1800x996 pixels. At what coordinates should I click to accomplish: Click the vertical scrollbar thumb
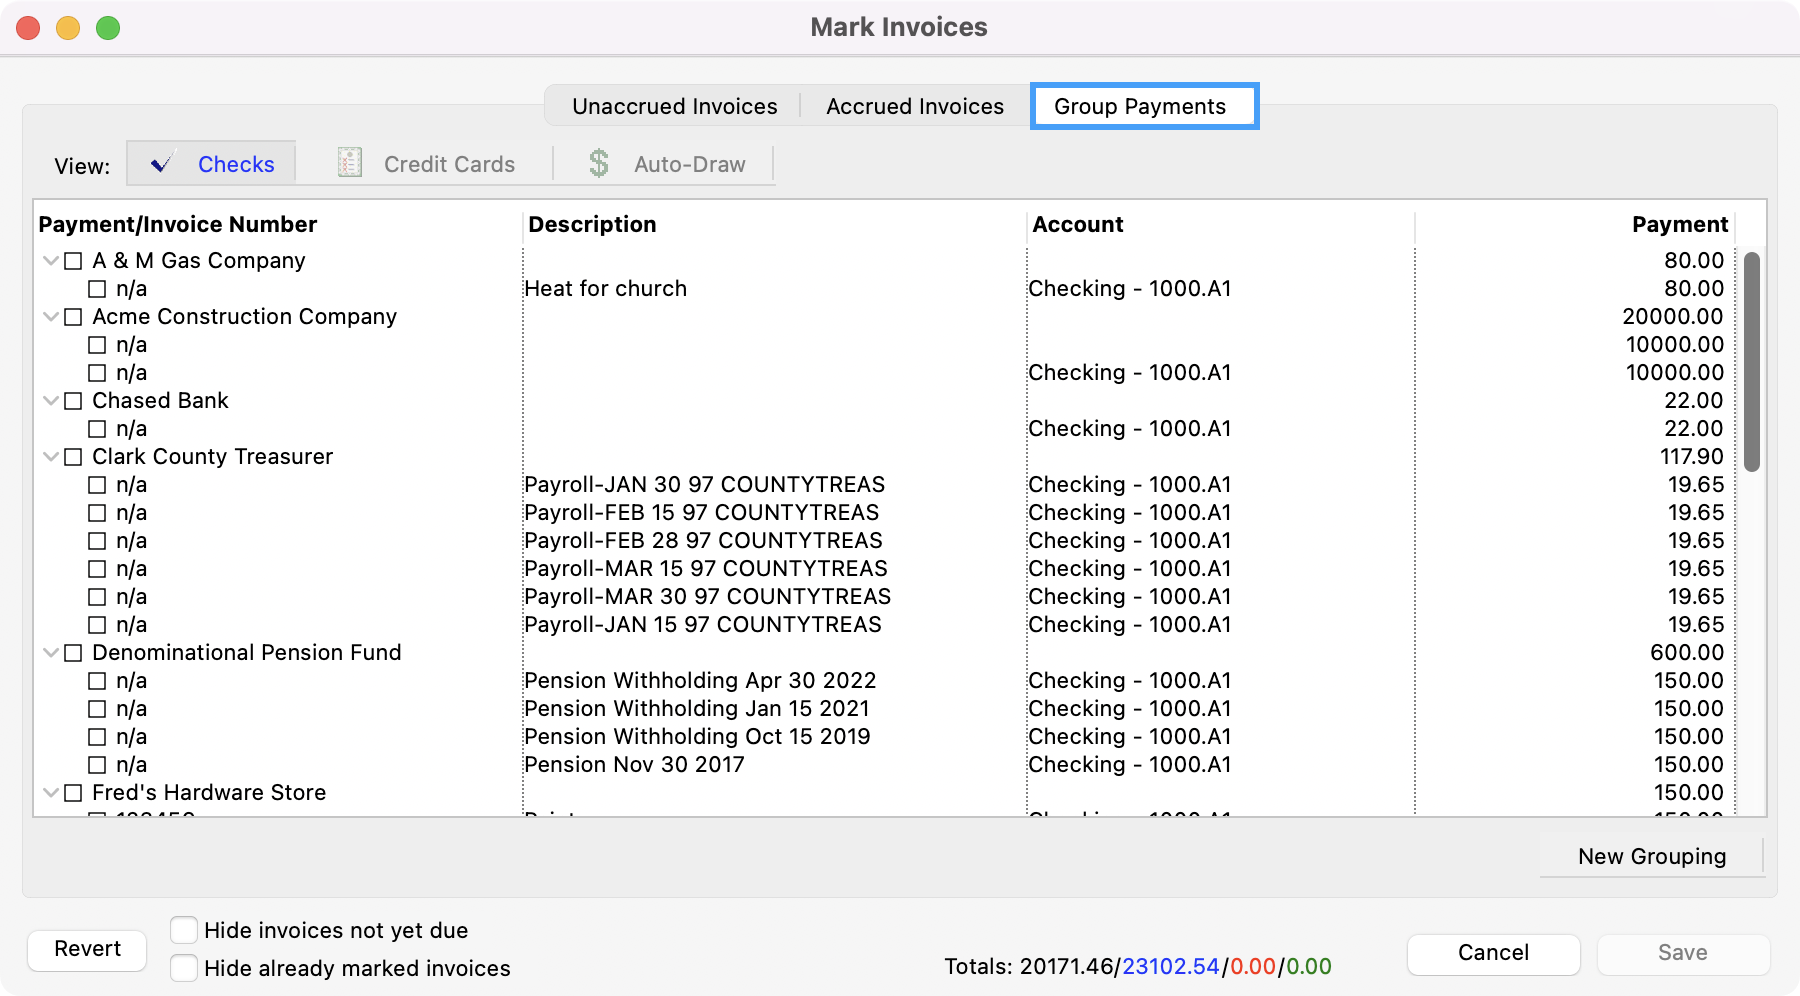[1751, 360]
